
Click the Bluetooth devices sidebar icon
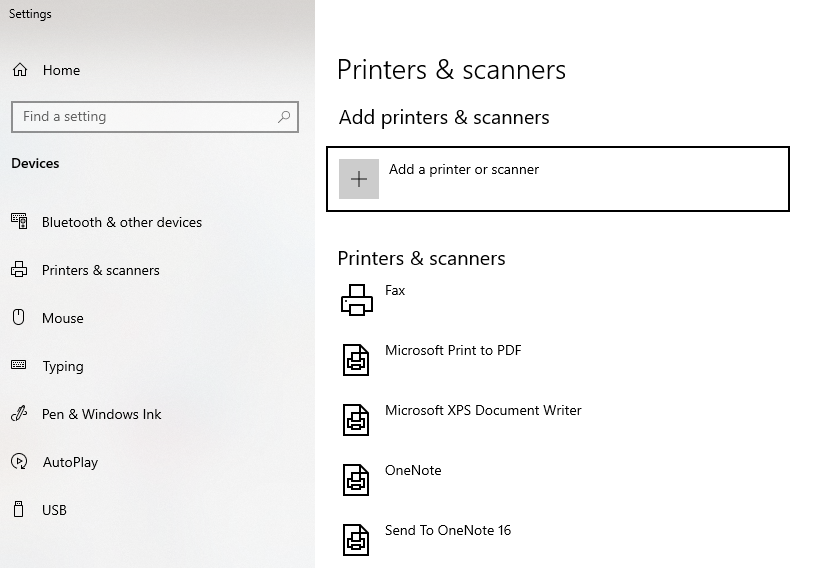(x=19, y=221)
